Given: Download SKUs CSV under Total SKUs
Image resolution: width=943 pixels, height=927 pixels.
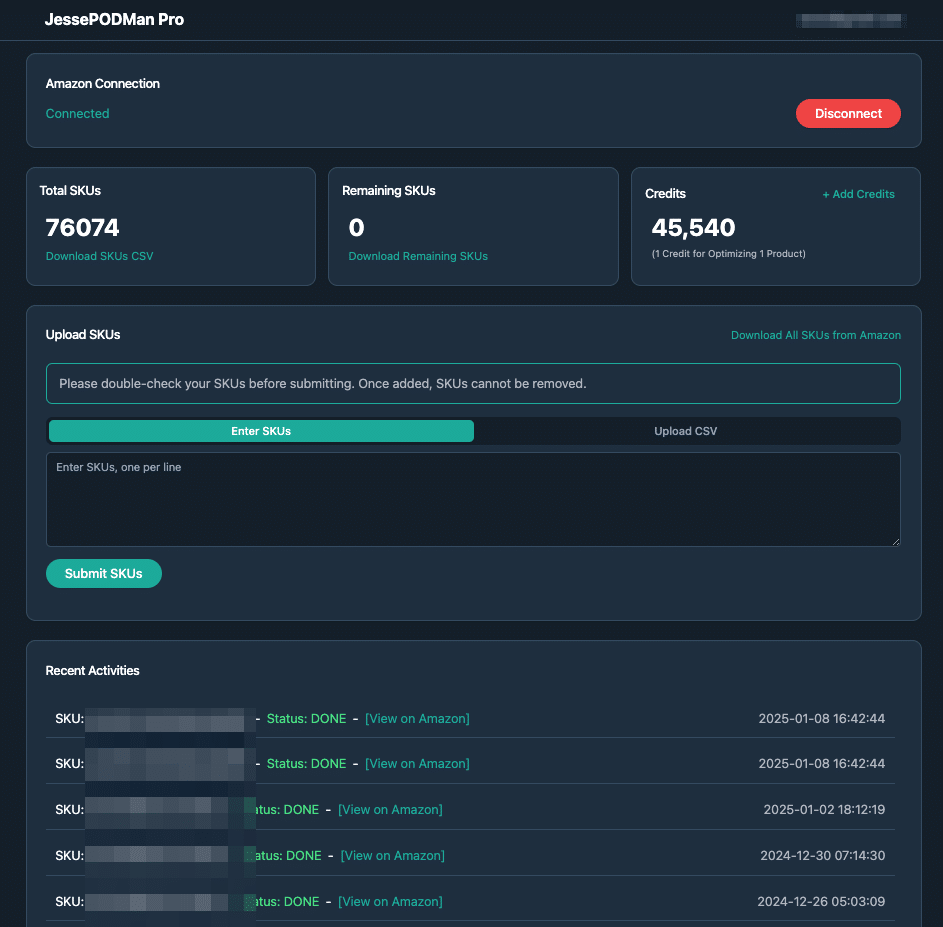Looking at the screenshot, I should tap(99, 256).
